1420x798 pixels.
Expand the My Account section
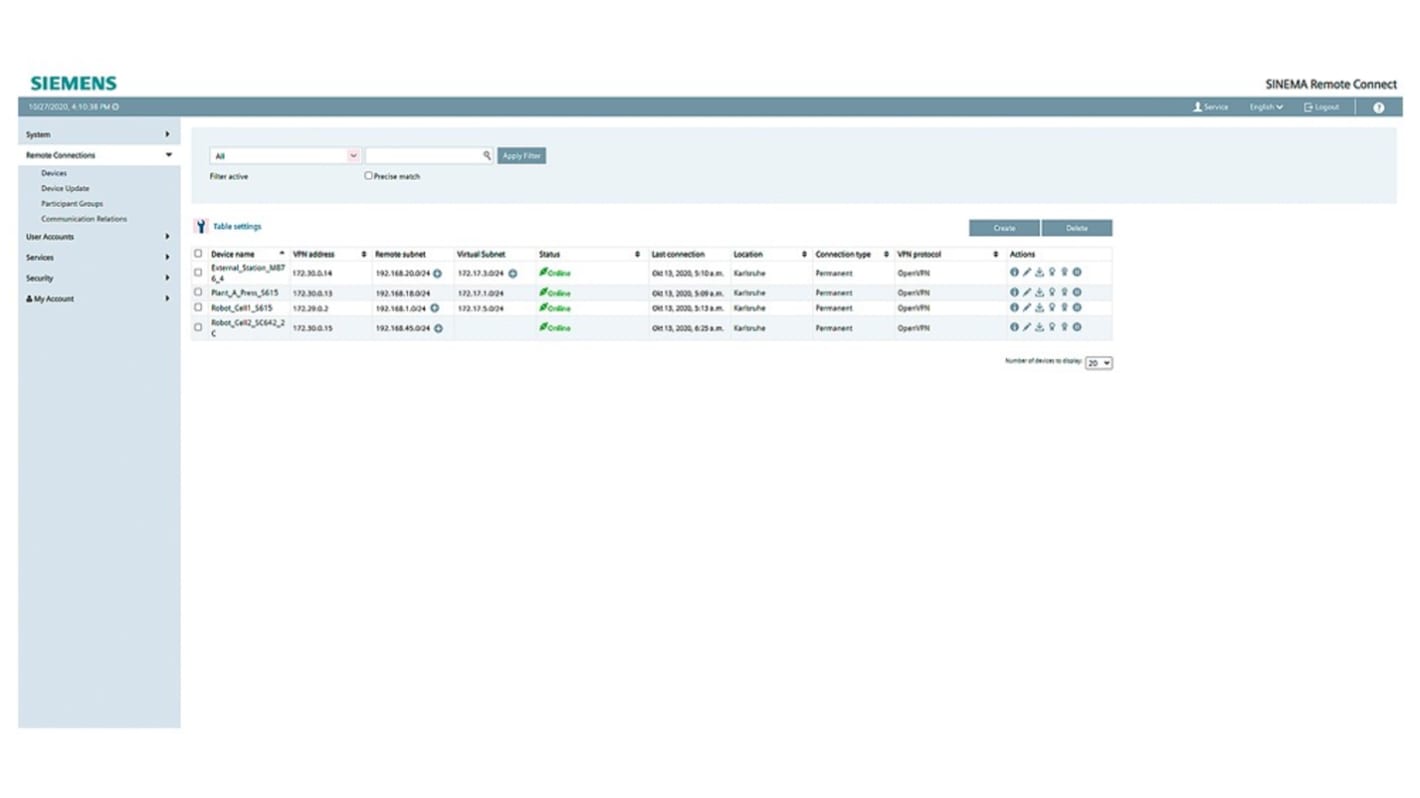point(99,298)
